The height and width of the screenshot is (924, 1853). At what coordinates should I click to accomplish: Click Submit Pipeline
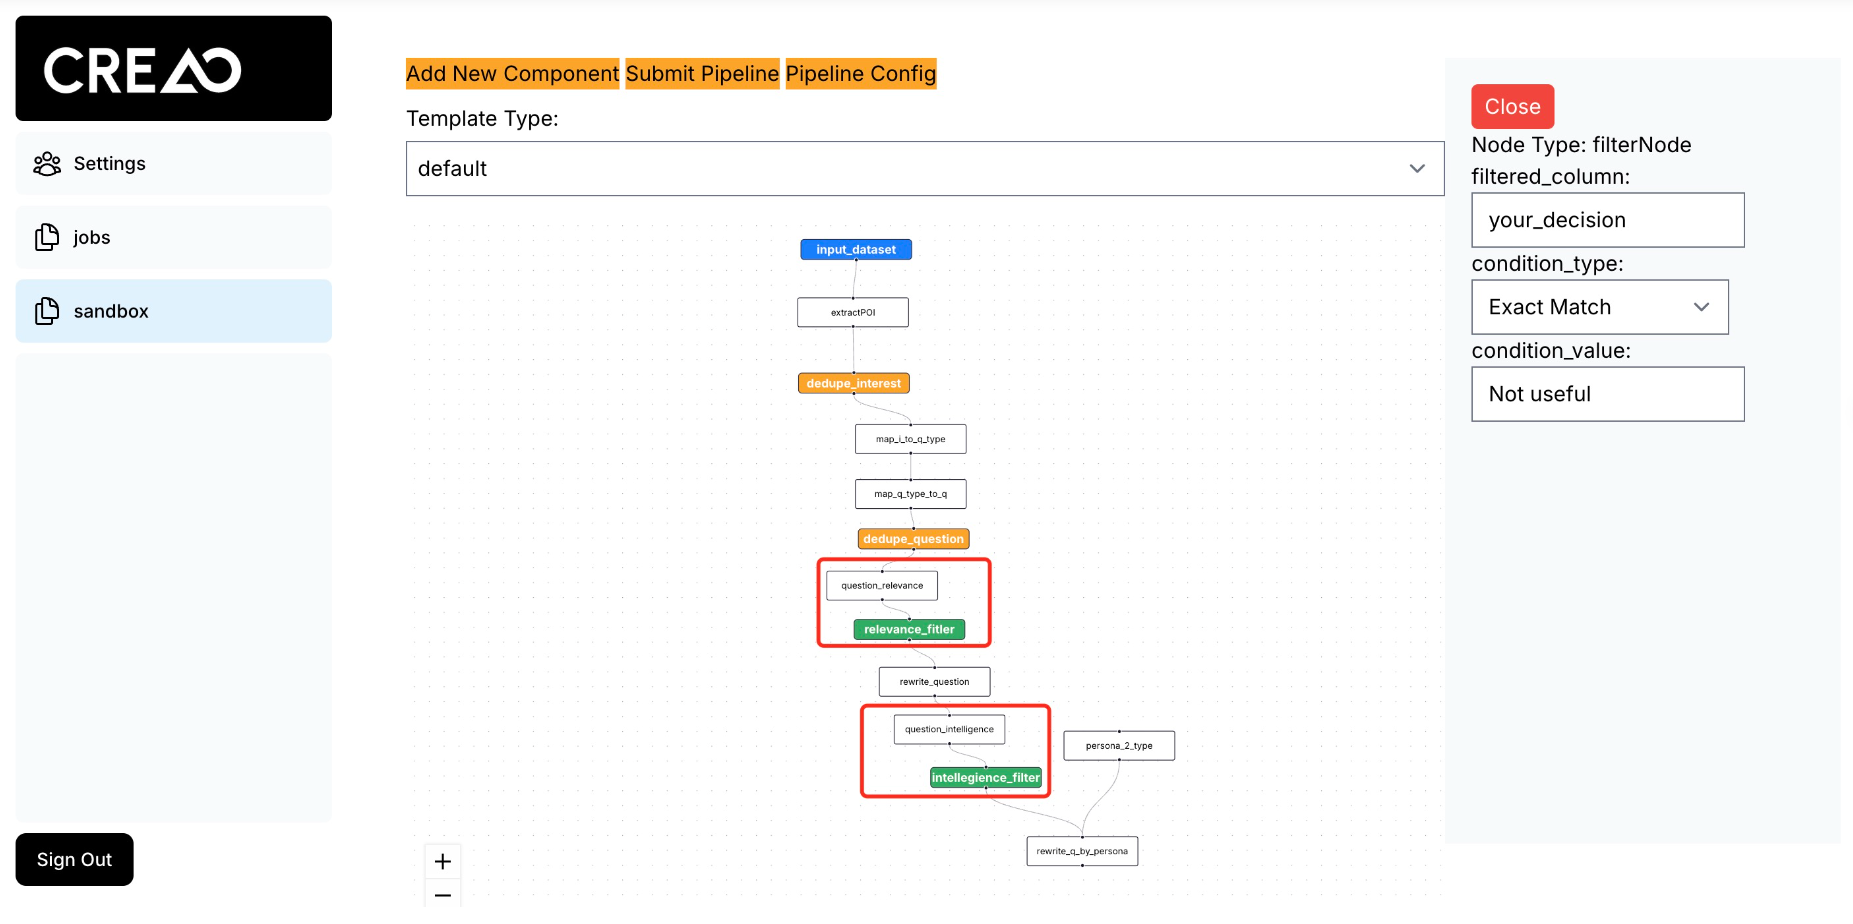click(702, 74)
